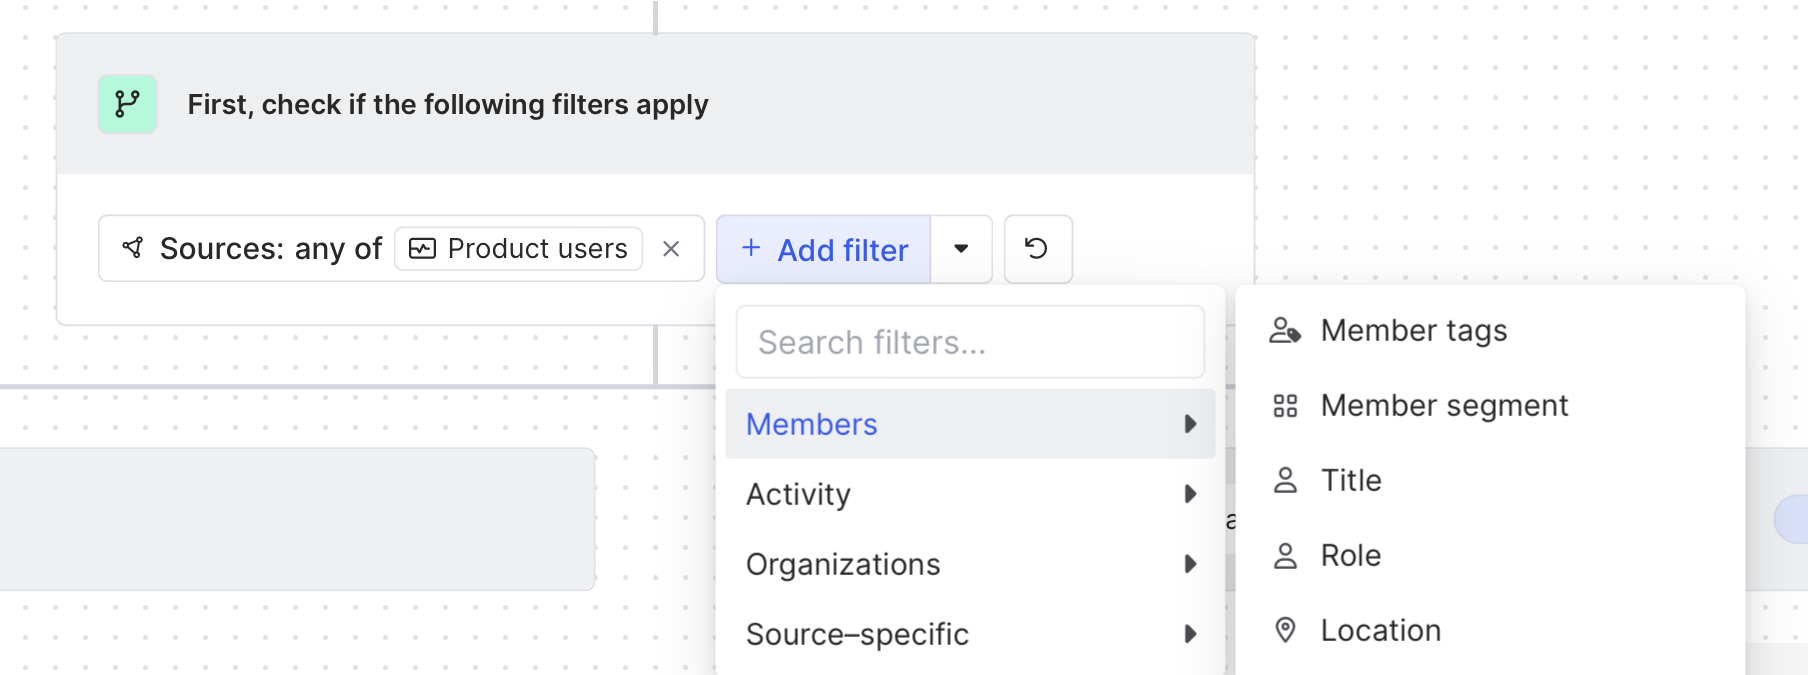Choose the Member tags filter icon
Screen dimensions: 1808x675
pyautogui.click(x=1285, y=331)
